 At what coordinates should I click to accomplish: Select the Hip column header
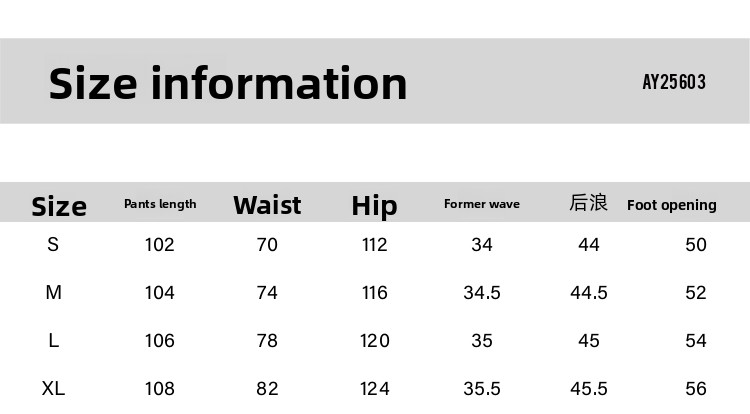pos(374,206)
